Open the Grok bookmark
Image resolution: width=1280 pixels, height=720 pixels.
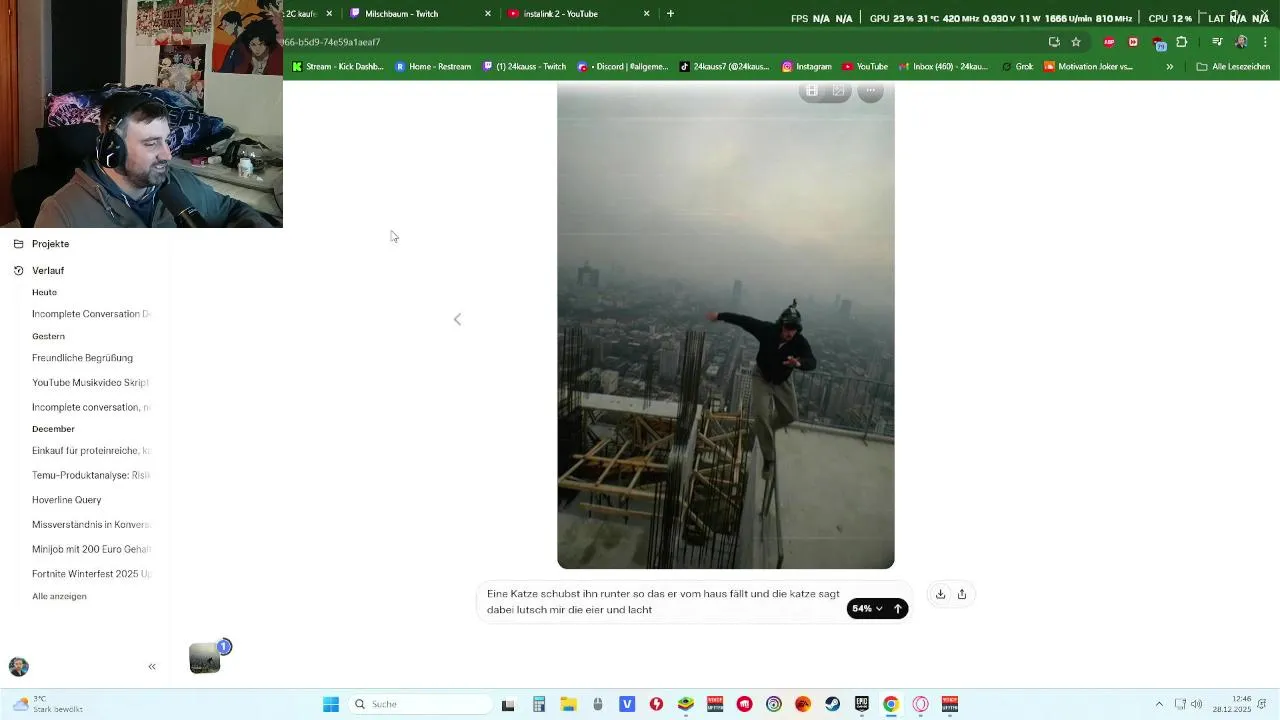pos(1017,67)
